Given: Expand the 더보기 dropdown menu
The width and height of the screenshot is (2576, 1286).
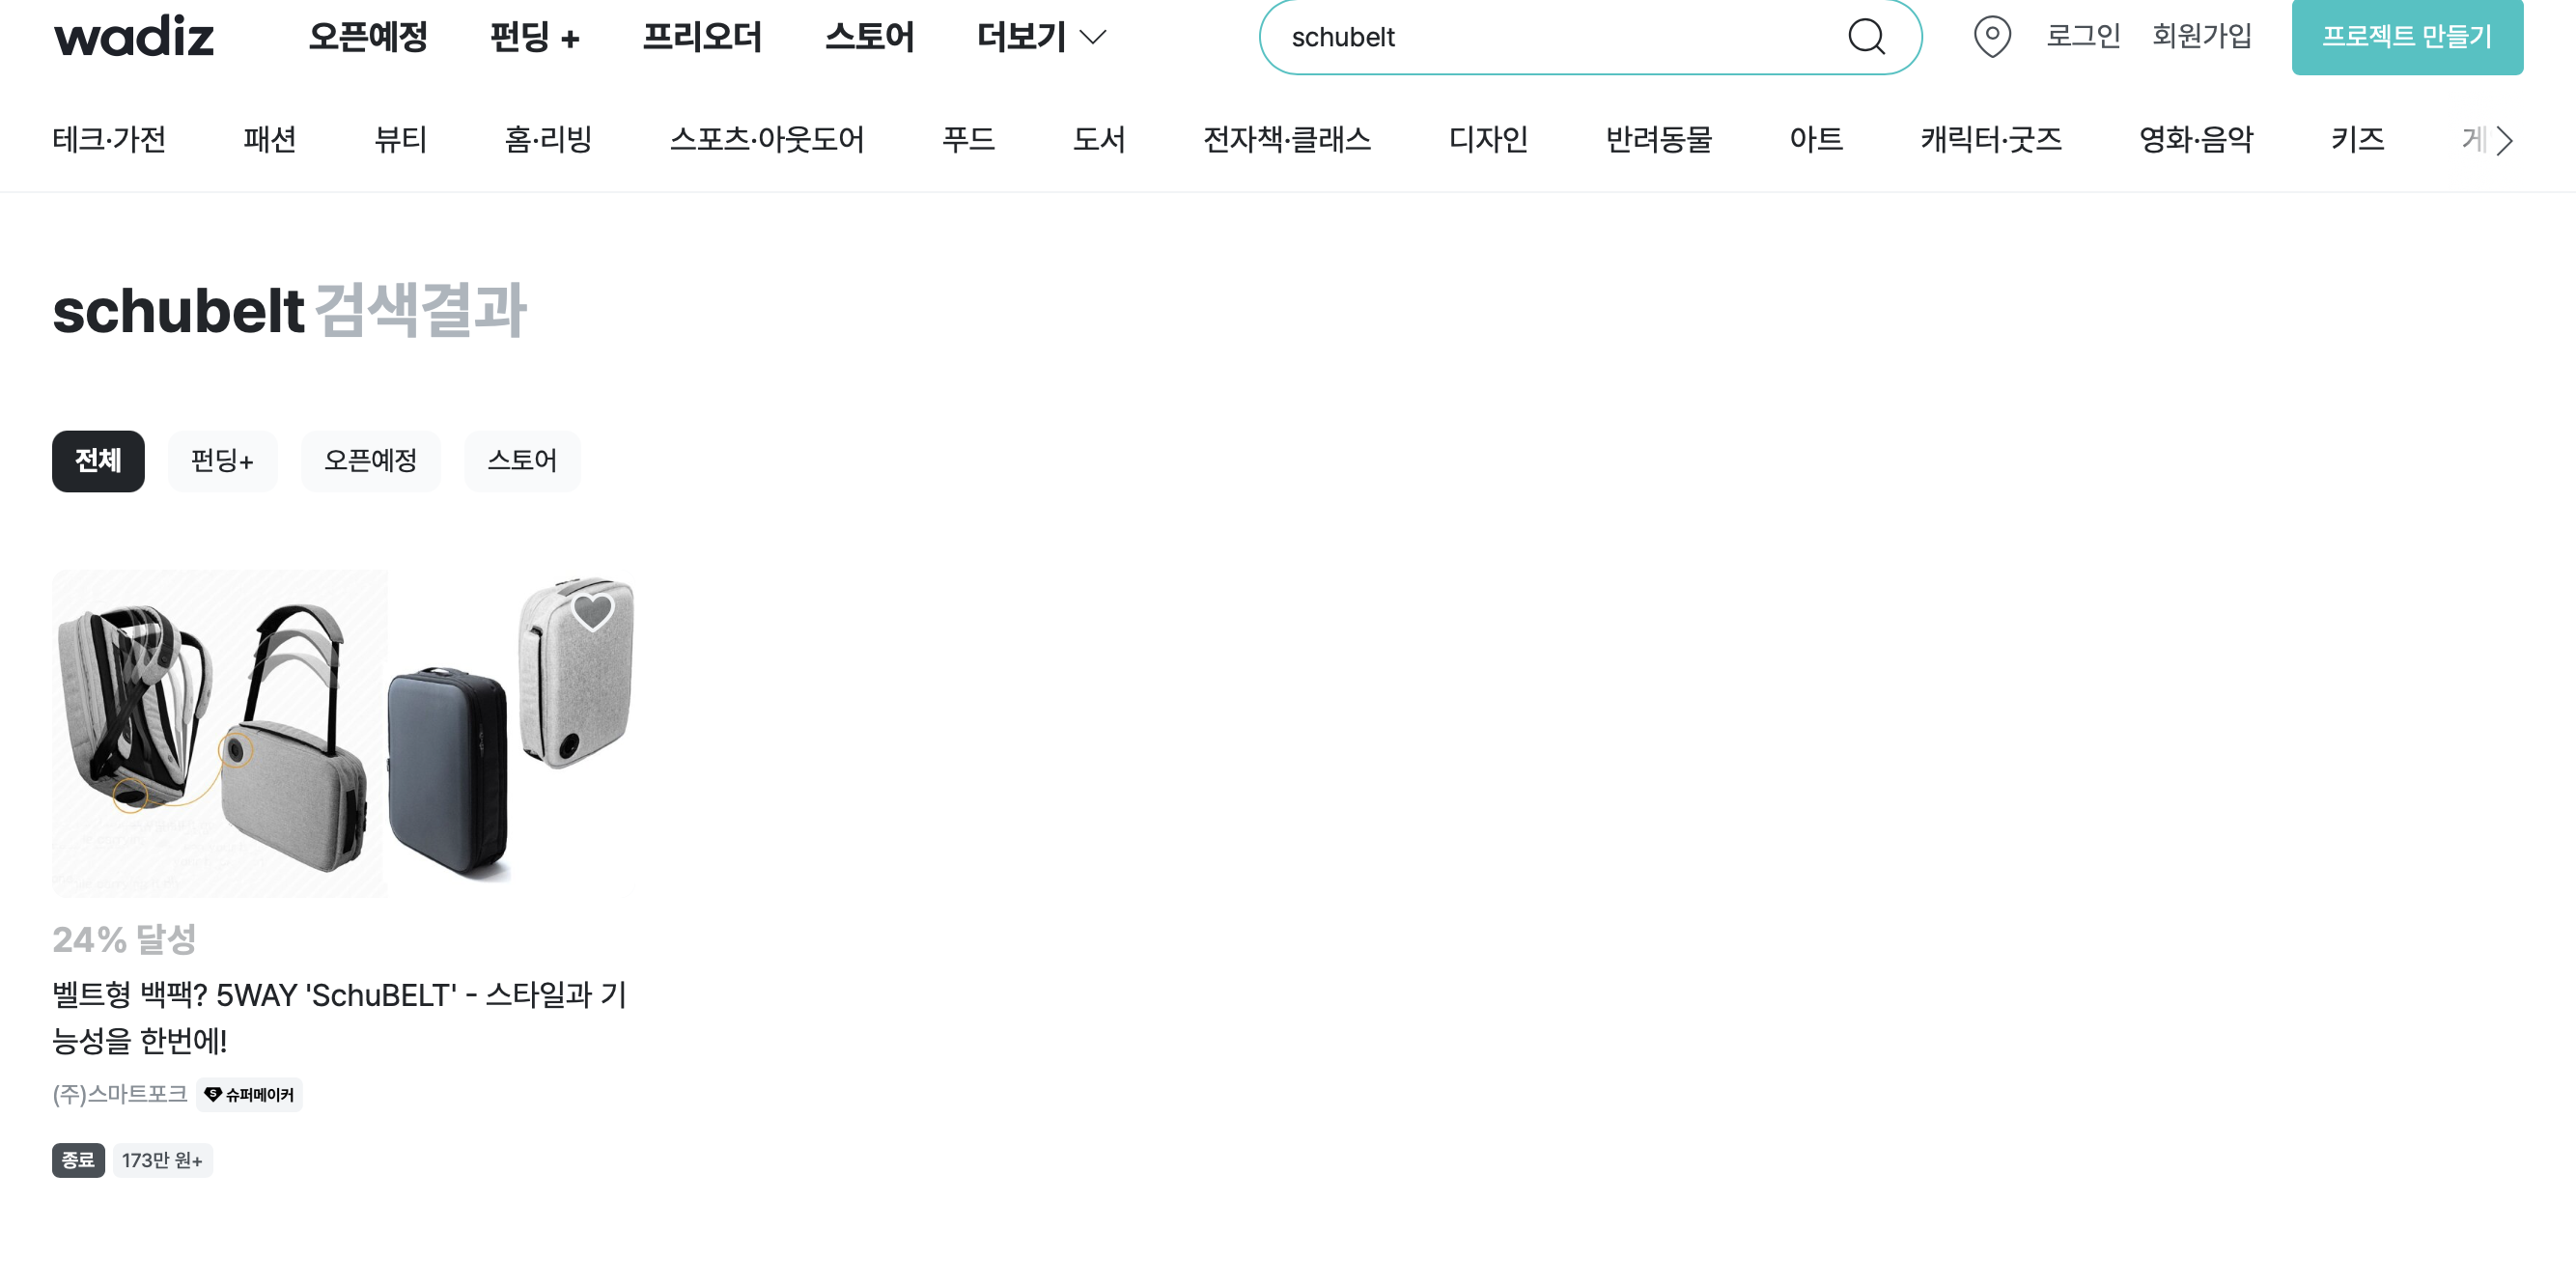Looking at the screenshot, I should (1041, 37).
